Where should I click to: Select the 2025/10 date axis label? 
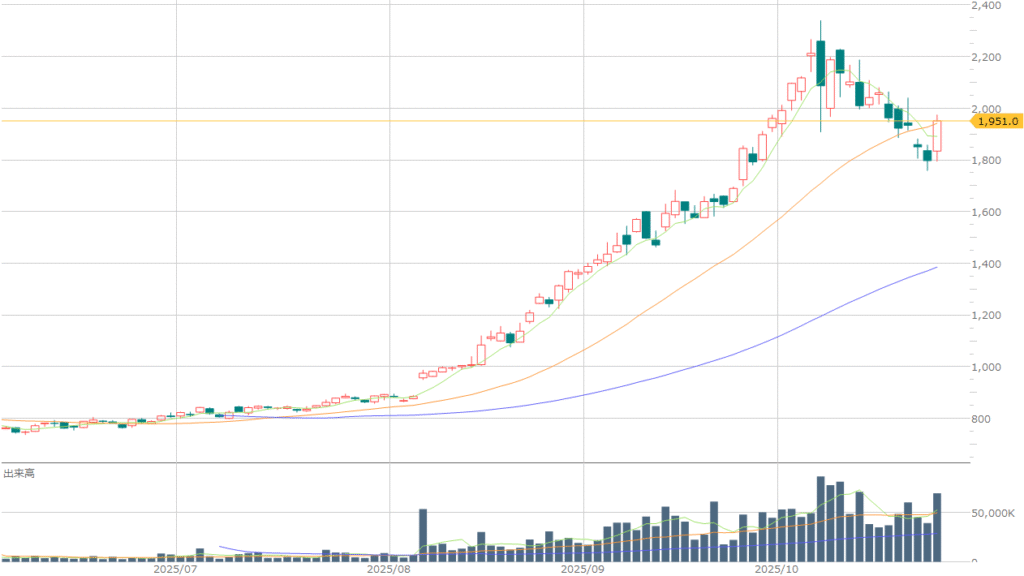[x=776, y=568]
